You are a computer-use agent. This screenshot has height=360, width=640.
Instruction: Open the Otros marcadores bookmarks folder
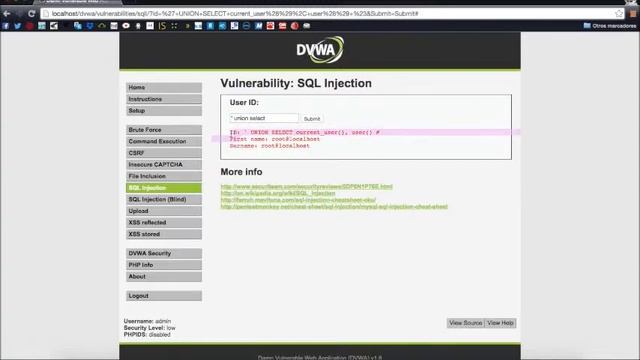point(610,26)
